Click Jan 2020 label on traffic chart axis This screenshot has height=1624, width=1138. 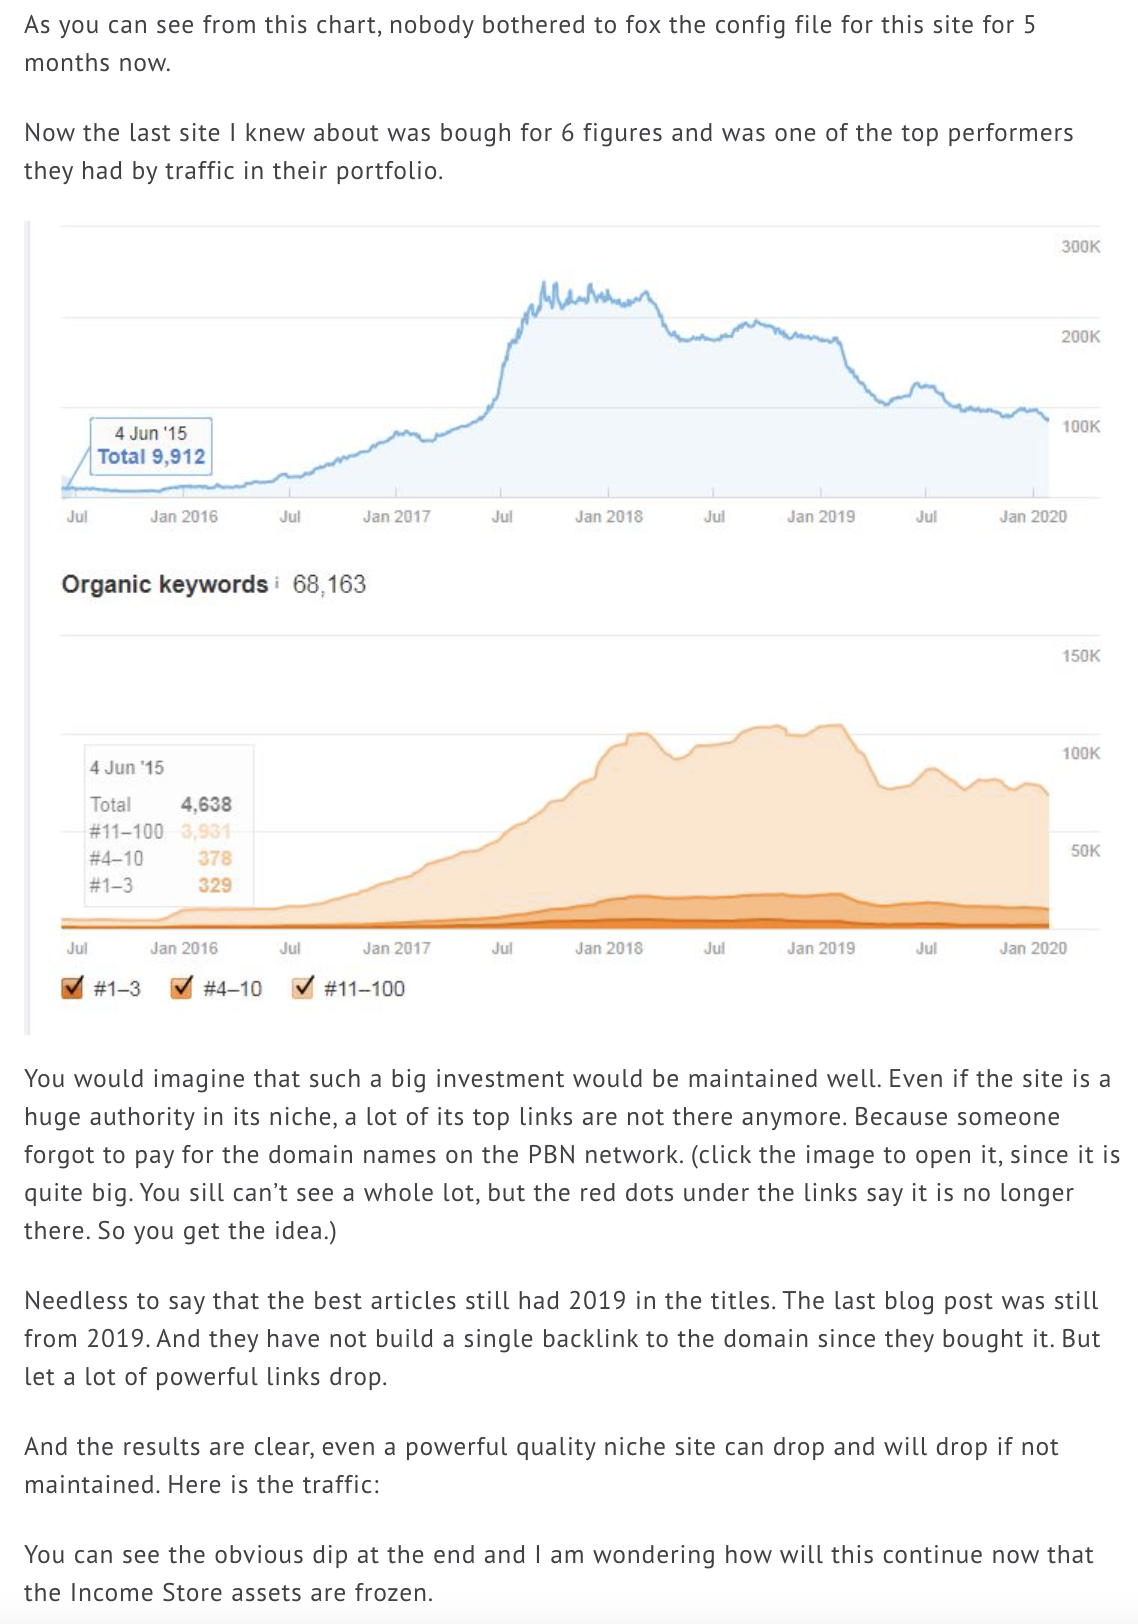[x=1032, y=516]
